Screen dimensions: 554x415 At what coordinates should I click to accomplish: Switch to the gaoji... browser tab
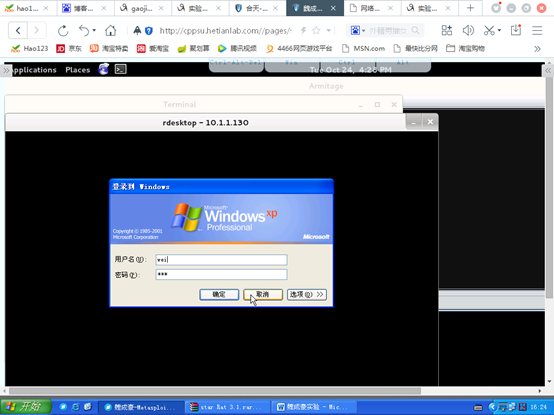coord(142,8)
